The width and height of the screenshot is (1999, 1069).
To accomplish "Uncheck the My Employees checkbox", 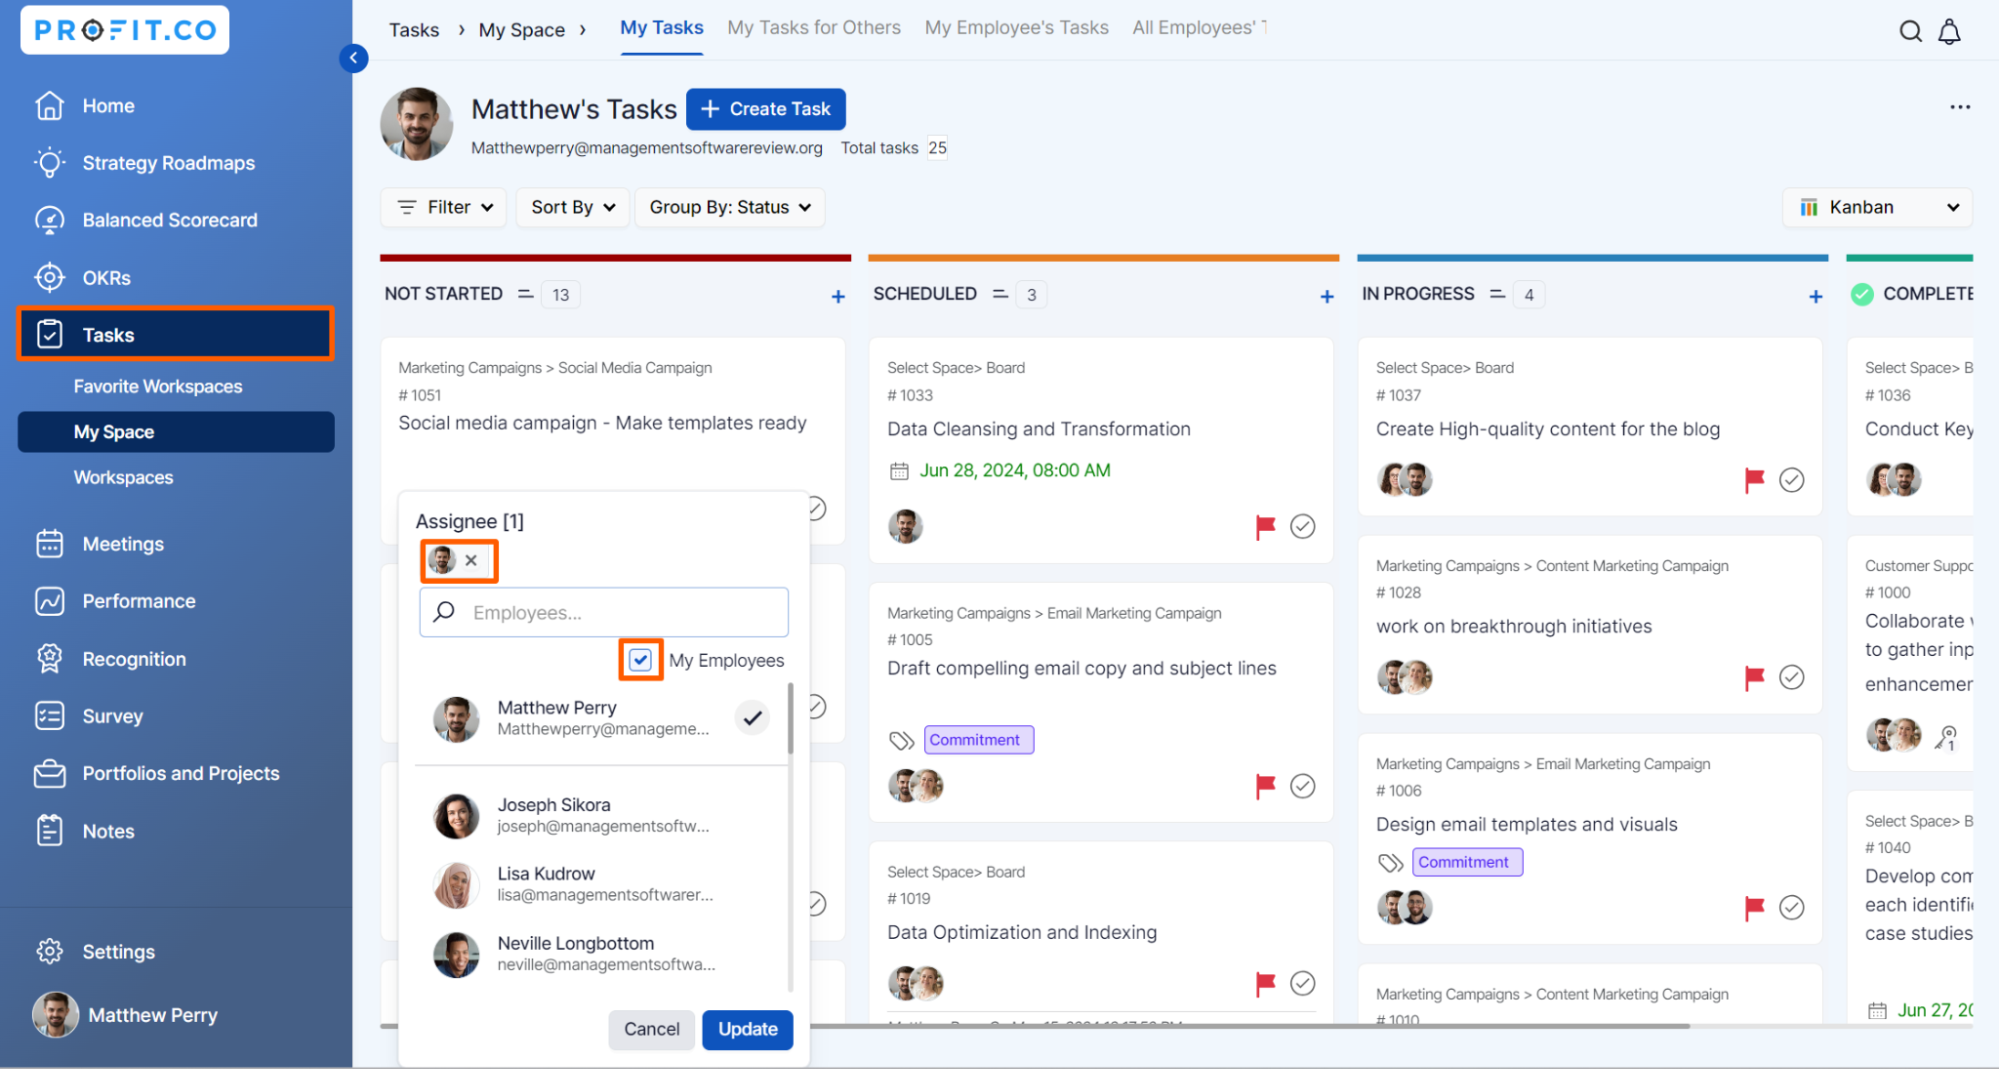I will pyautogui.click(x=640, y=660).
